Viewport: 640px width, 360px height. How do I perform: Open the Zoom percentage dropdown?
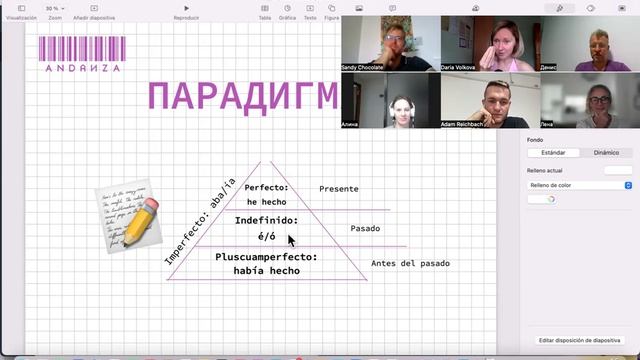(x=55, y=9)
